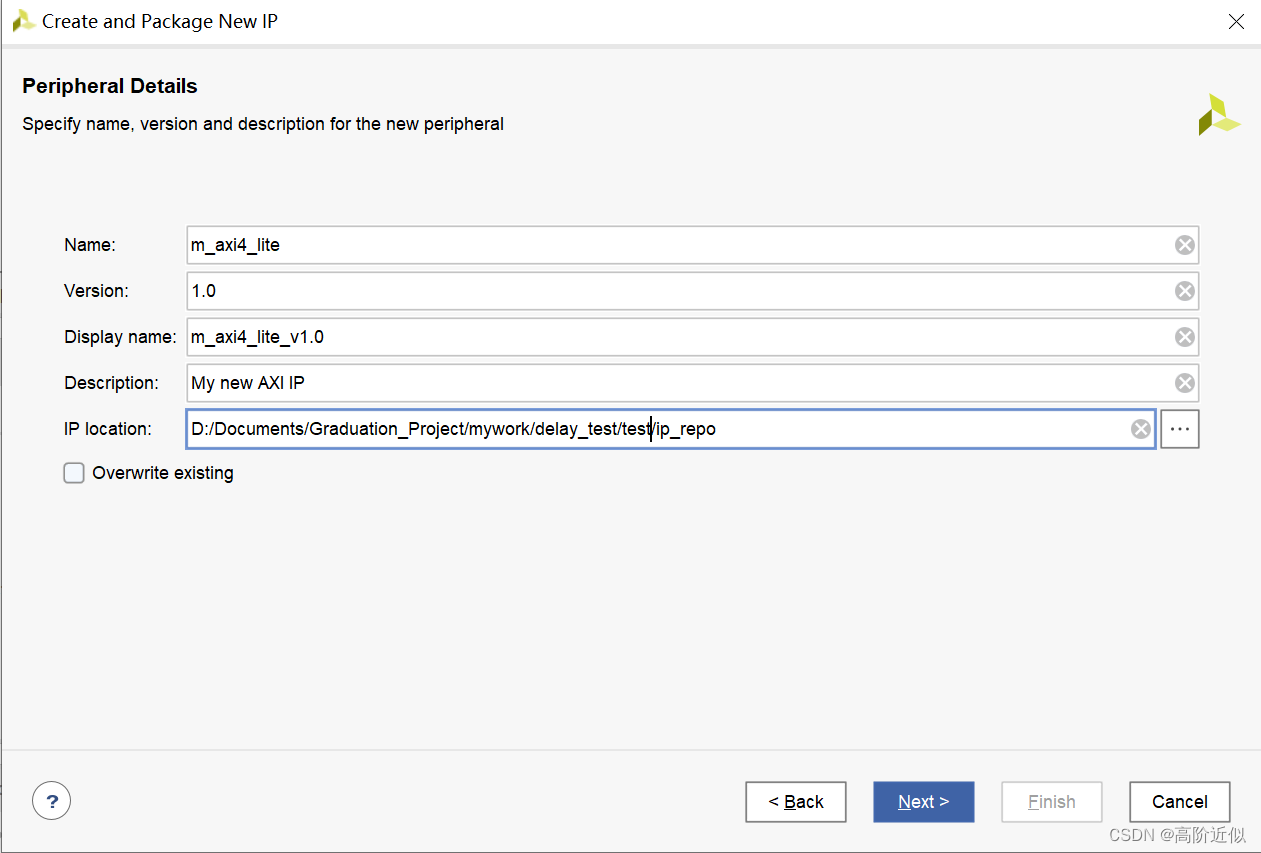Viewport: 1261px width, 853px height.
Task: Open the IP location browse (…) button
Action: tap(1180, 429)
